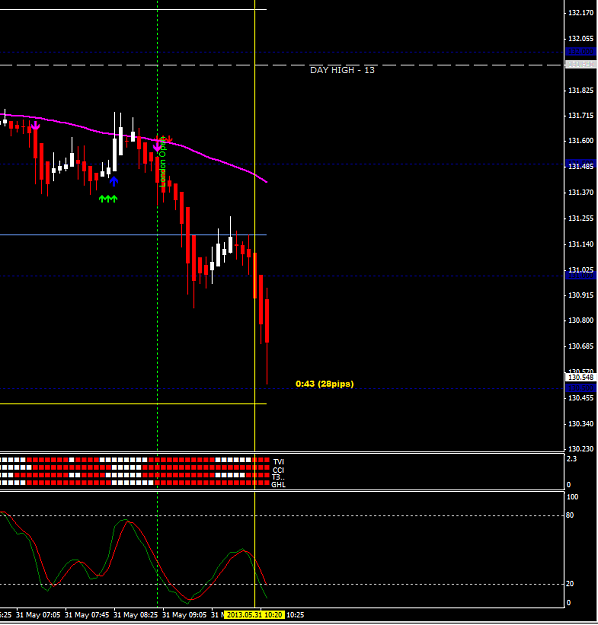This screenshot has width=598, height=625.
Task: Click the 10:25 time label
Action: (295, 615)
